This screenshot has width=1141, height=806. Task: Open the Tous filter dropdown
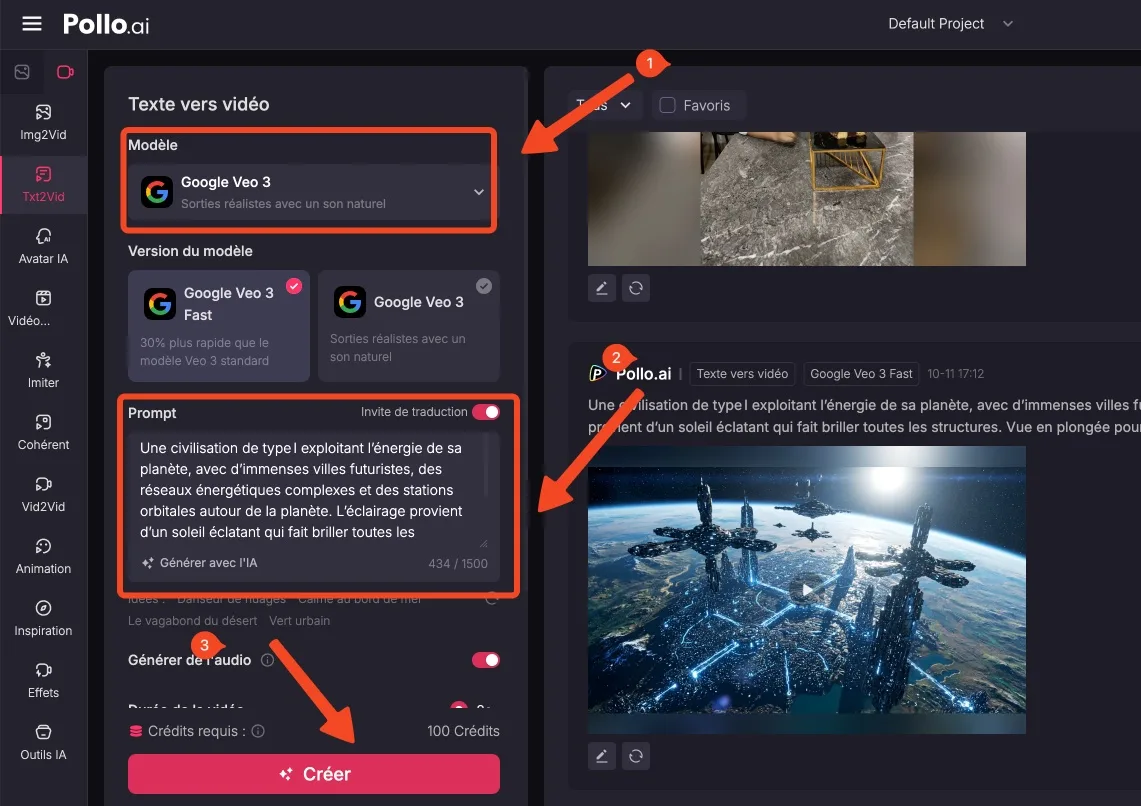(604, 105)
